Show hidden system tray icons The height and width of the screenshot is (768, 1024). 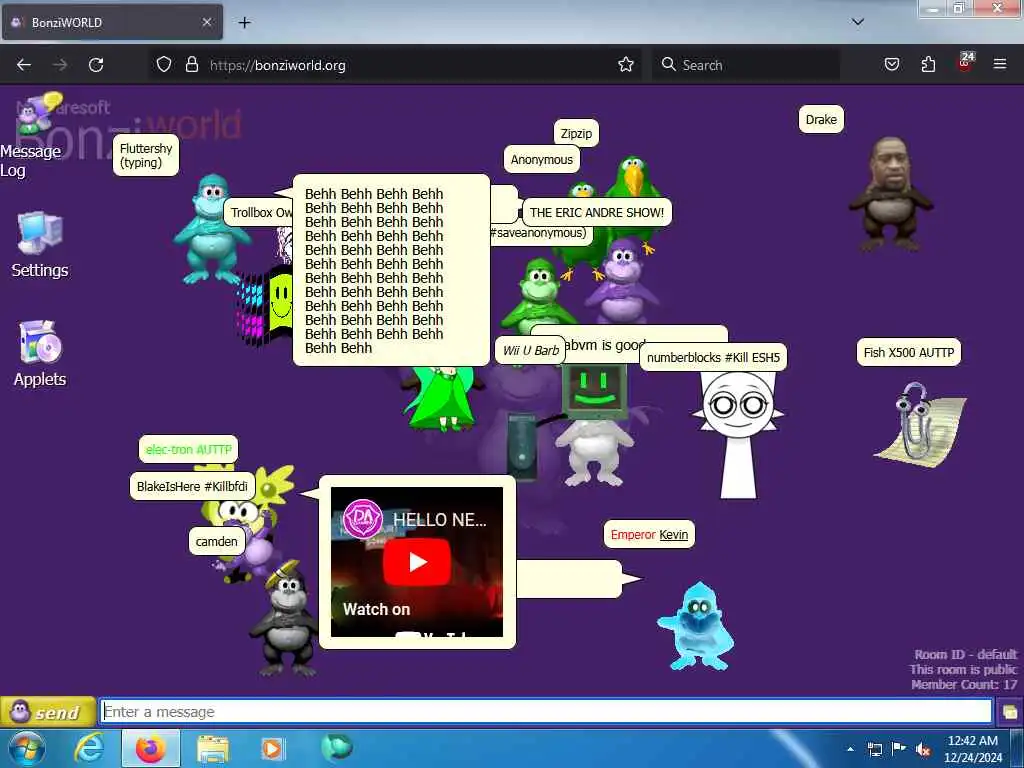click(x=851, y=749)
